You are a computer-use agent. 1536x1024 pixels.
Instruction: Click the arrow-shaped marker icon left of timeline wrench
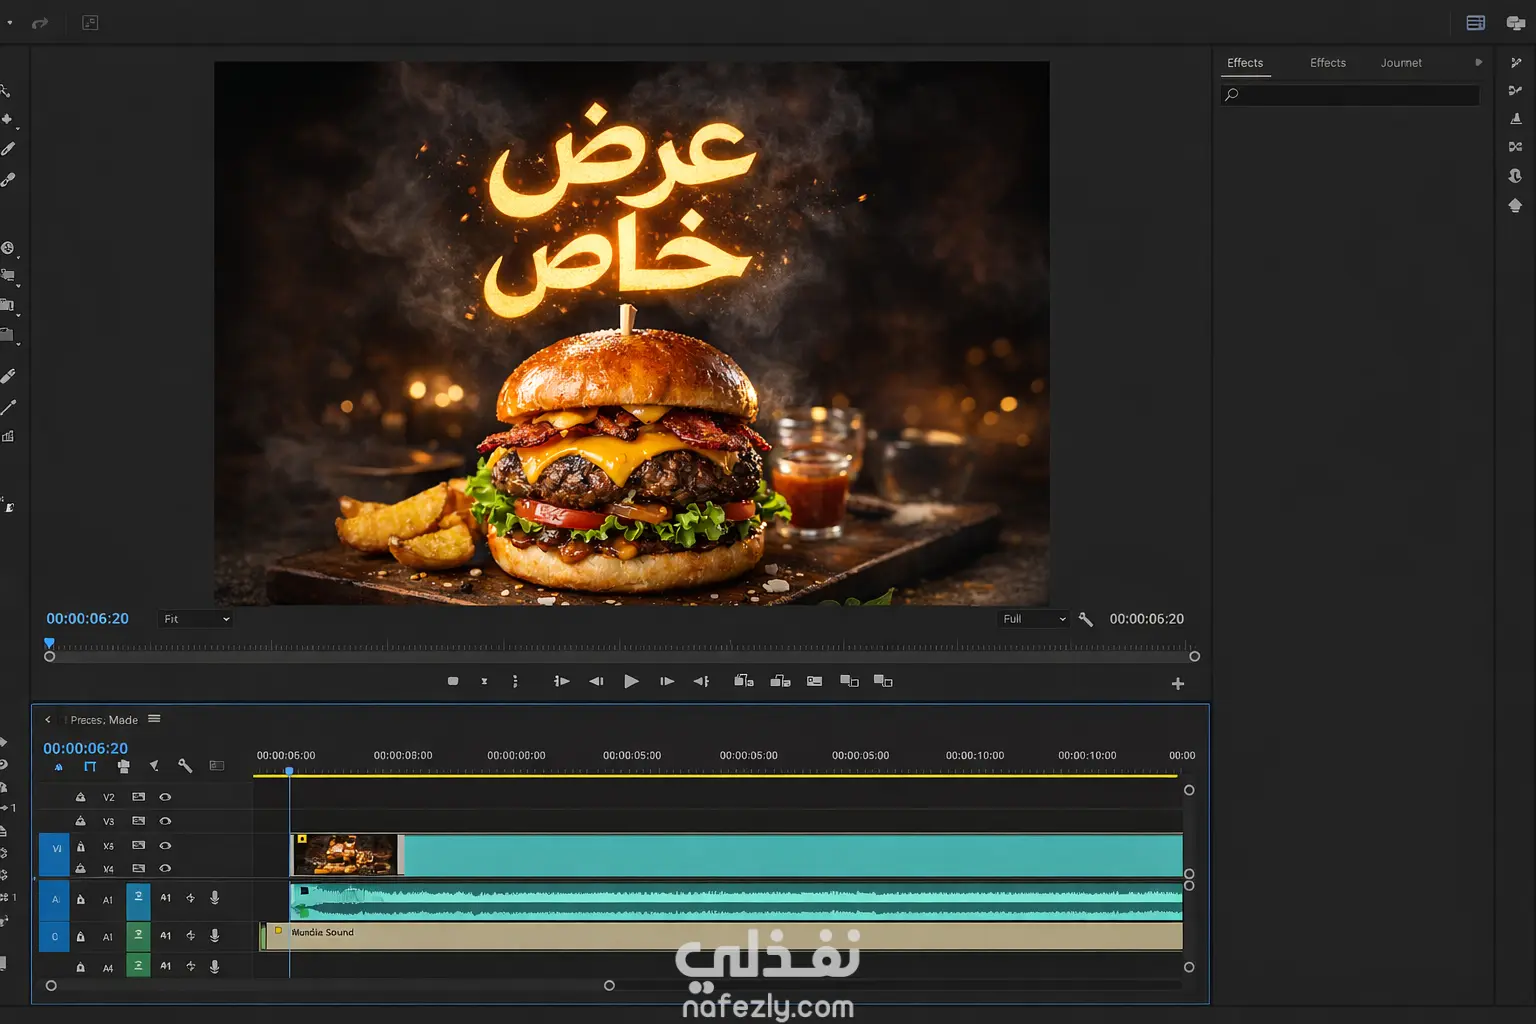pos(154,766)
